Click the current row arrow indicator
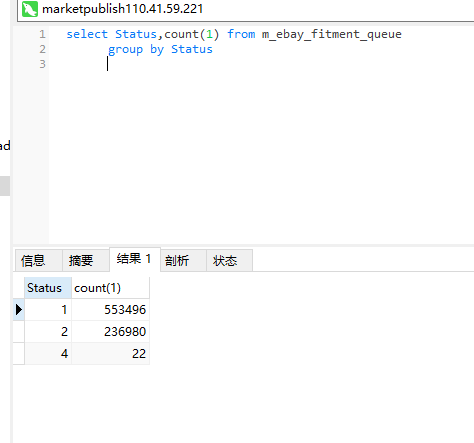The image size is (474, 443). 19,310
